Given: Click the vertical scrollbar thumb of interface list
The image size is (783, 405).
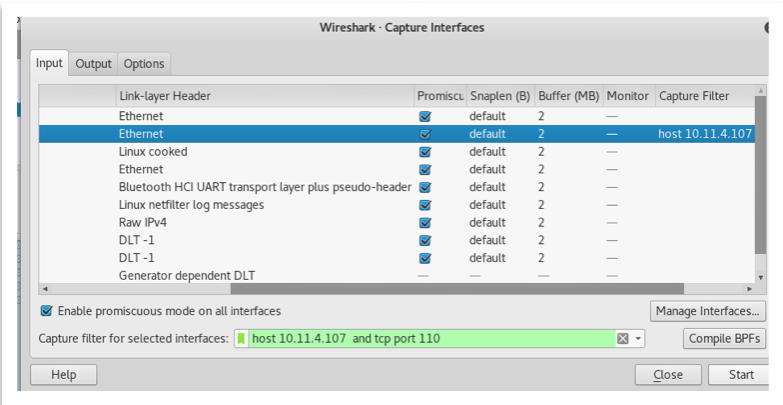Looking at the screenshot, I should tap(761, 175).
